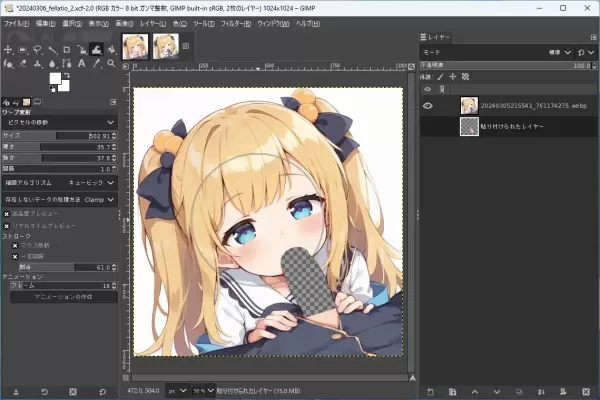Toggle lock alpha channel checkerboard icon
The image size is (600, 400).
pyautogui.click(x=465, y=77)
